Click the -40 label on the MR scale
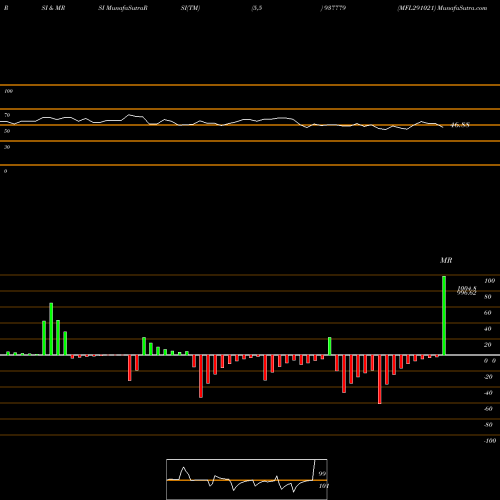The height and width of the screenshot is (500, 500). tap(488, 393)
